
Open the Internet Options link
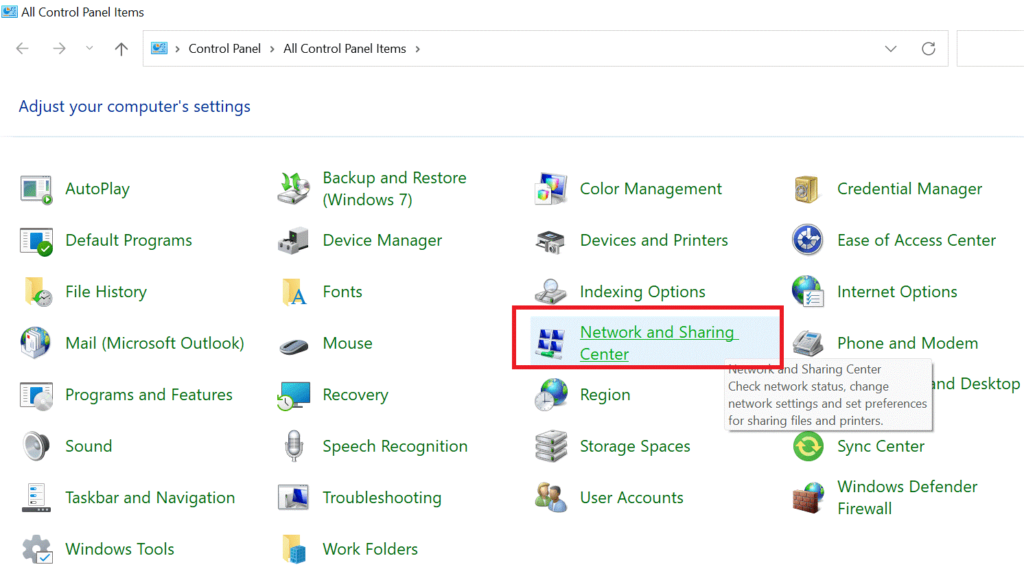(897, 291)
